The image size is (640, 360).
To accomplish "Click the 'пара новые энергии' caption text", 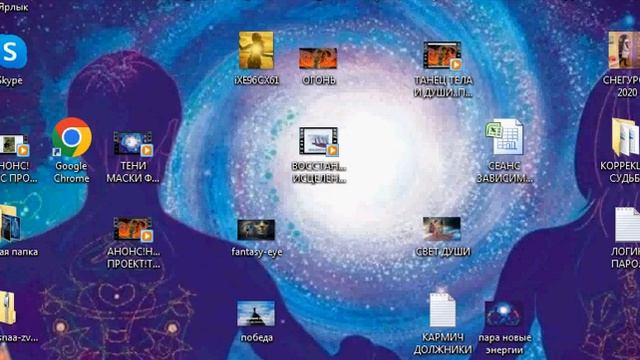I will click(505, 344).
